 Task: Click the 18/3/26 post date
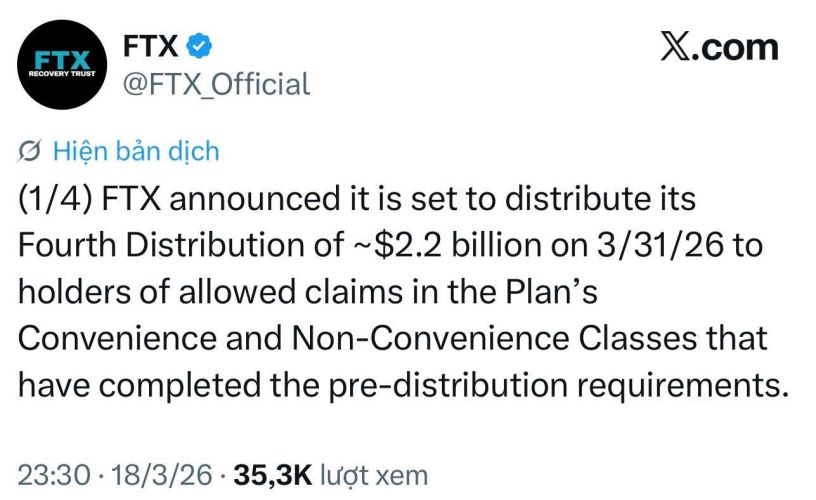[x=158, y=473]
